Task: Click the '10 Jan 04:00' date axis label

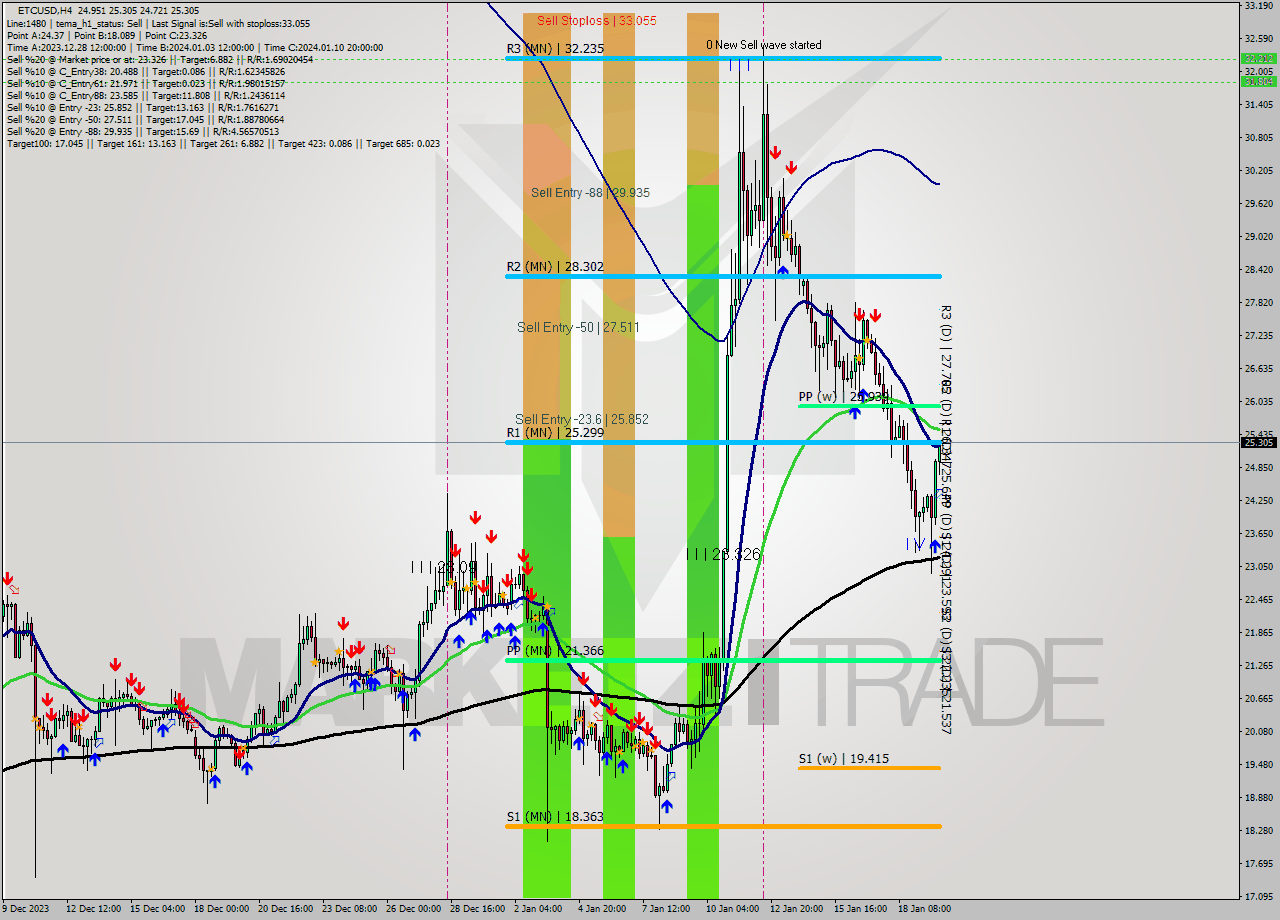Action: [x=732, y=909]
